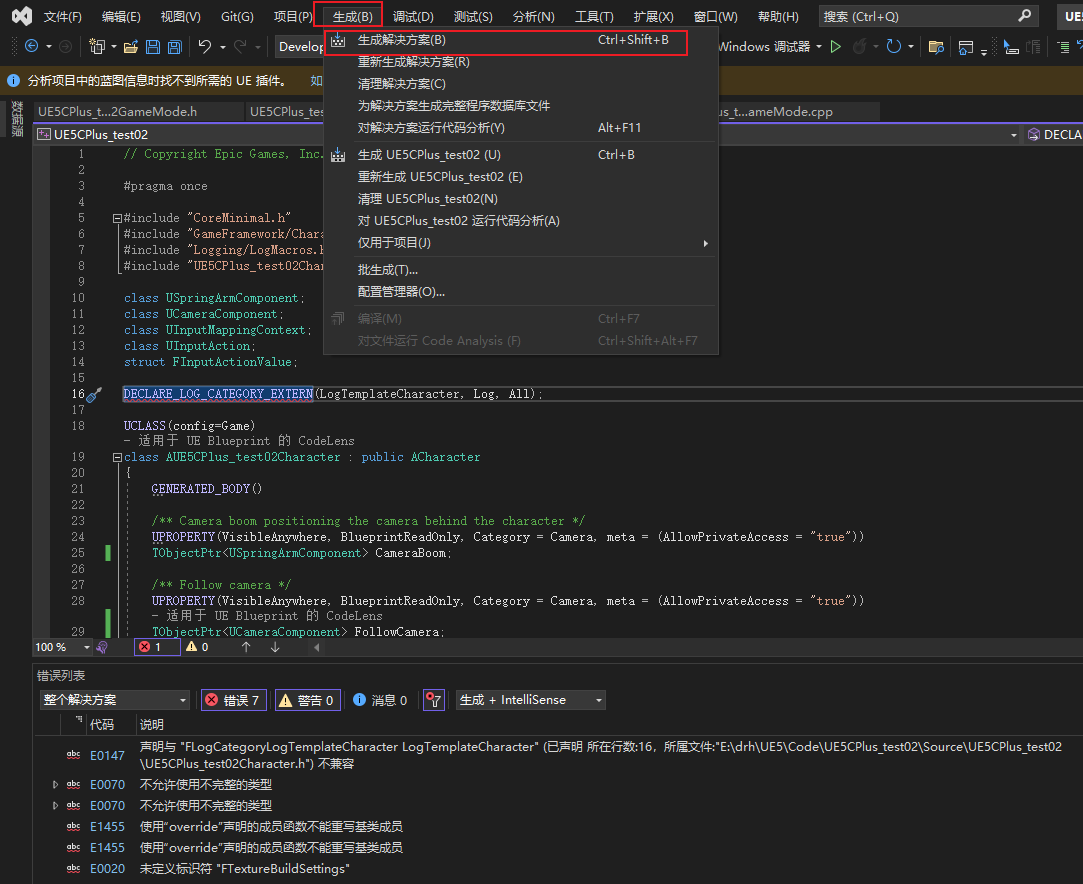1083x884 pixels.
Task: Open the 100 % zoom dropdown
Action: tap(63, 647)
